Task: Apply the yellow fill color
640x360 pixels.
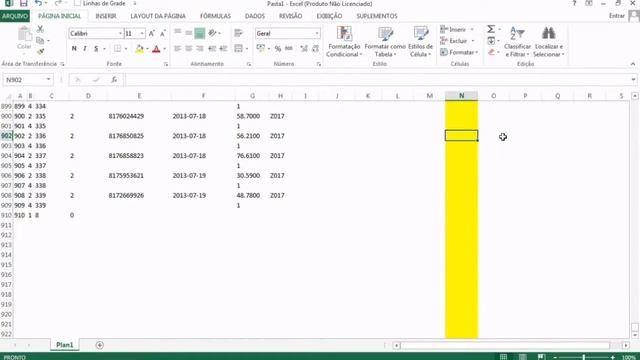Action: point(139,49)
